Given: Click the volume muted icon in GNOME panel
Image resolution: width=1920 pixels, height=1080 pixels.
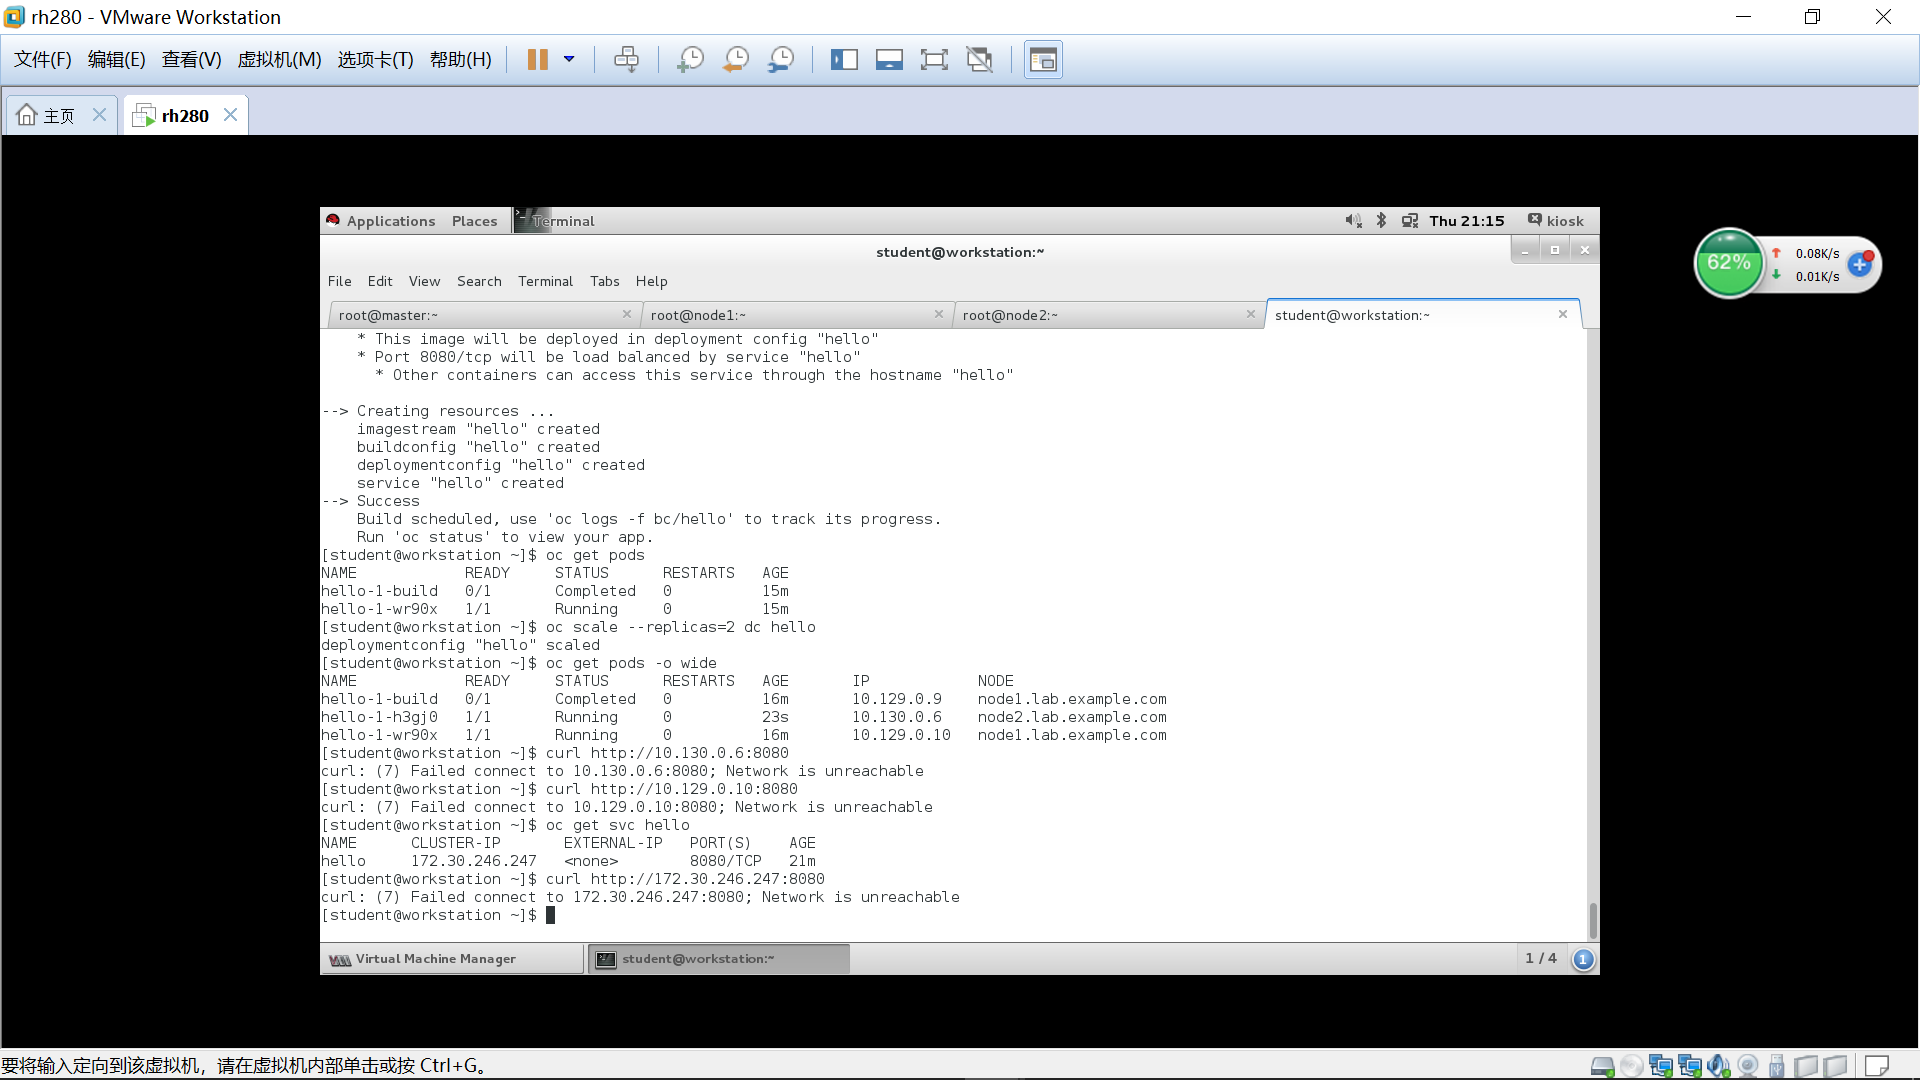Looking at the screenshot, I should pos(1353,221).
